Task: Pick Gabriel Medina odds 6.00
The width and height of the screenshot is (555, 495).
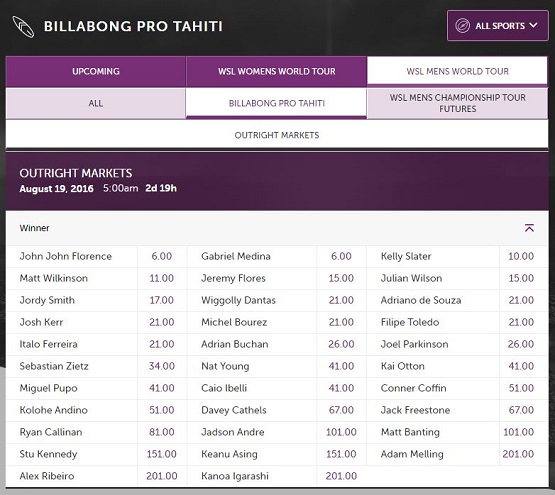Action: tap(341, 256)
